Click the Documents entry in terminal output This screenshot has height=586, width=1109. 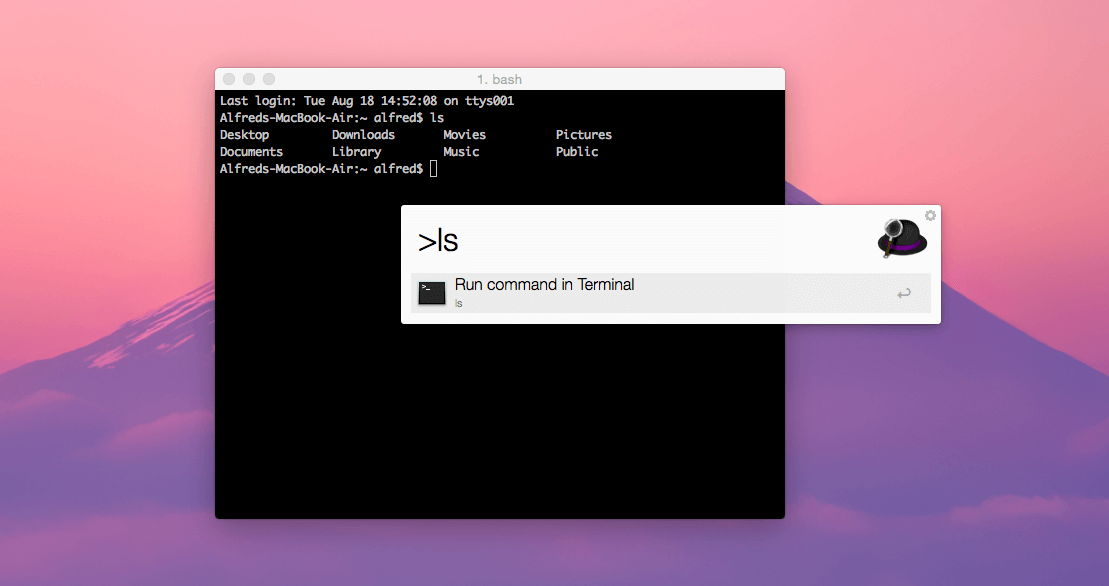pyautogui.click(x=251, y=152)
